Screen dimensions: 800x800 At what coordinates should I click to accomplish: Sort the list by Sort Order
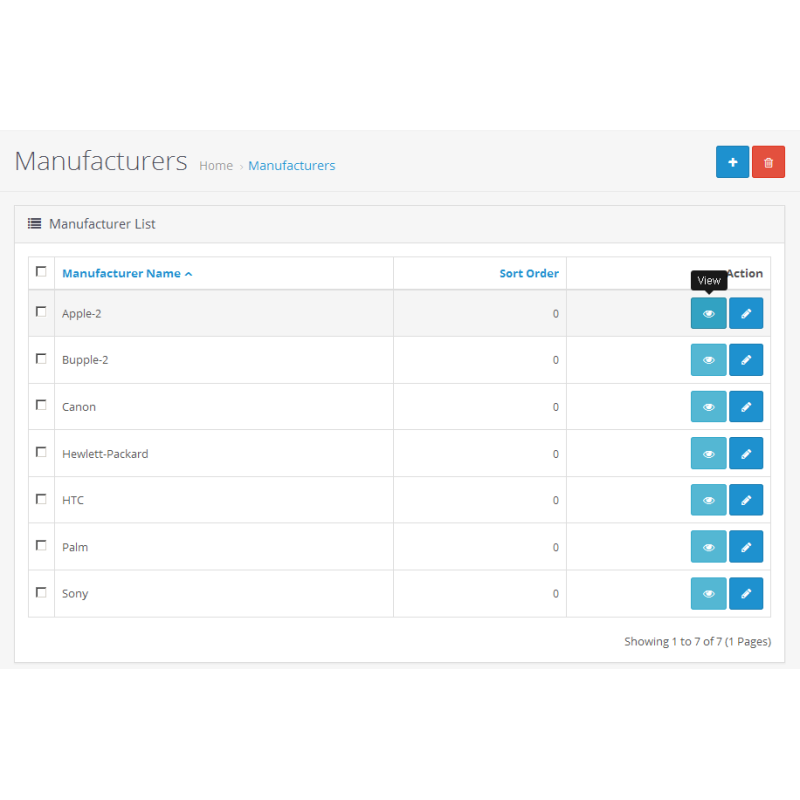529,273
